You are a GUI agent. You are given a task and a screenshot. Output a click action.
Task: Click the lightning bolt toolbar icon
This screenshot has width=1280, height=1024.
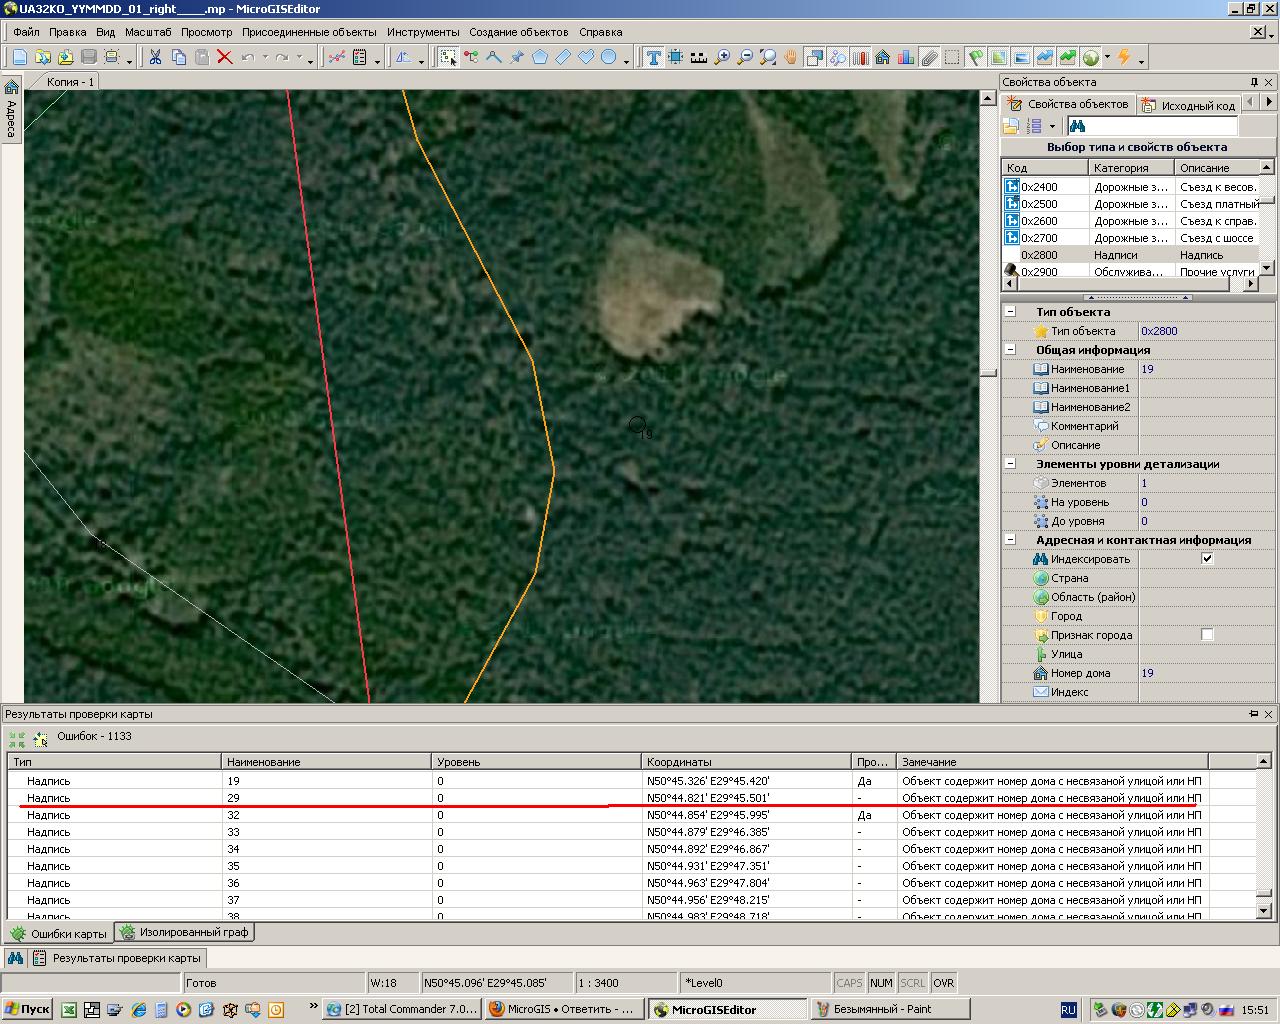pos(1124,57)
